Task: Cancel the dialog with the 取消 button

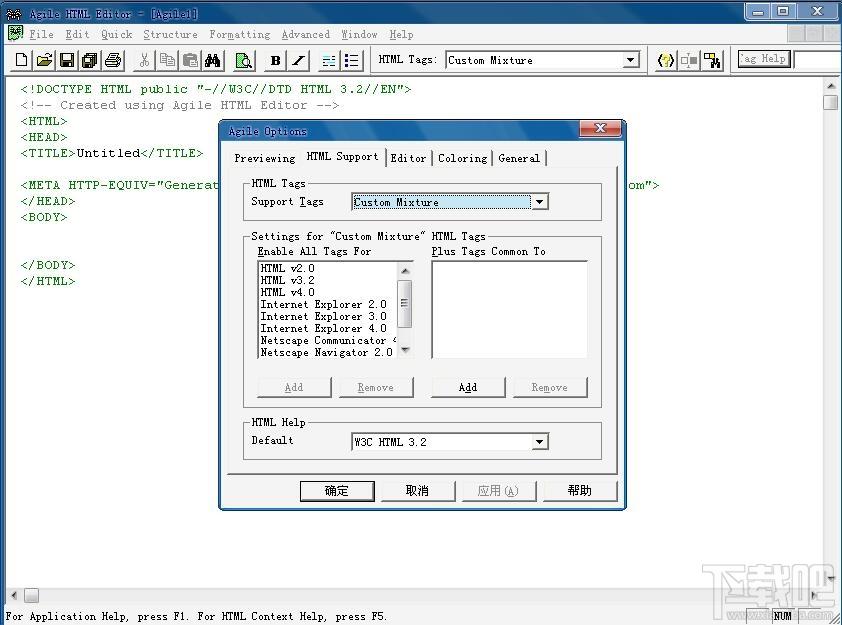Action: [x=417, y=491]
